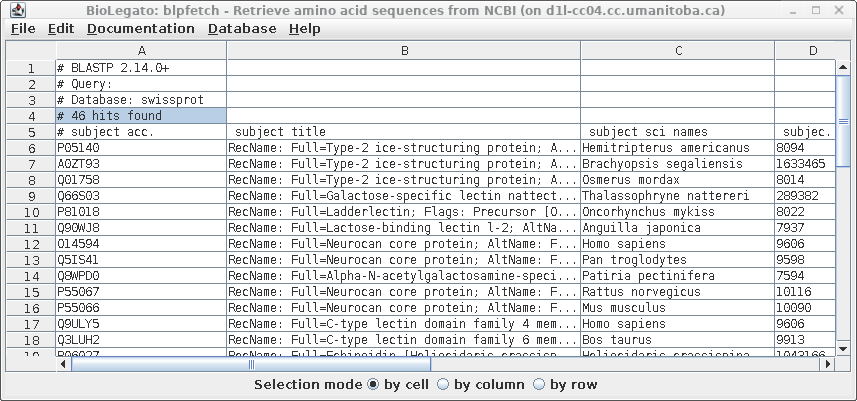This screenshot has height=401, width=857.
Task: Click the horizontal scrollbar left arrow
Action: point(64,364)
